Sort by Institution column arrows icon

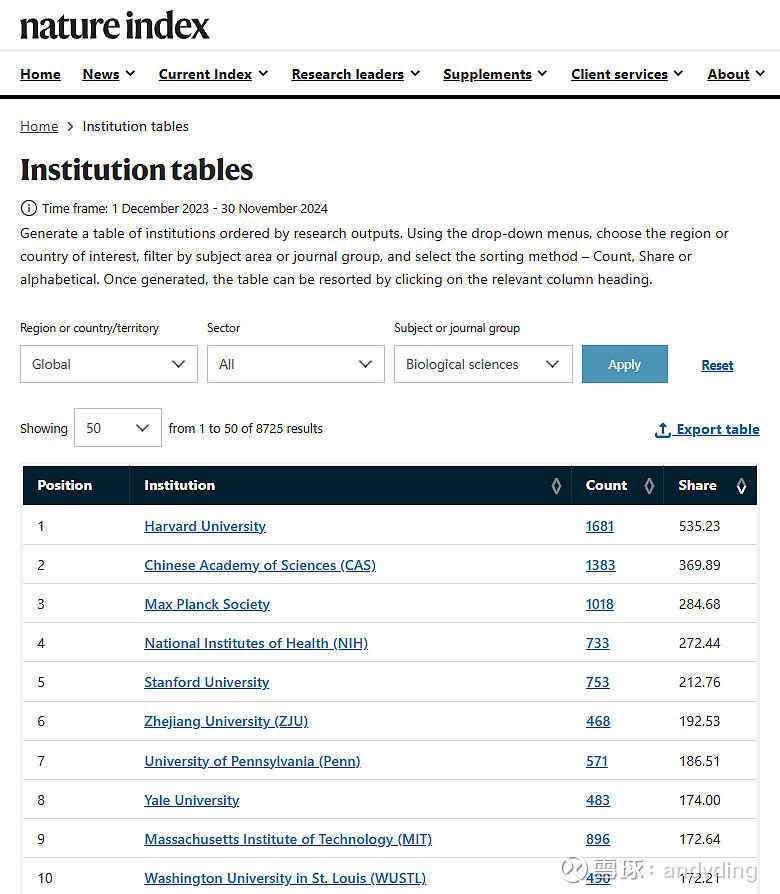[x=556, y=486]
